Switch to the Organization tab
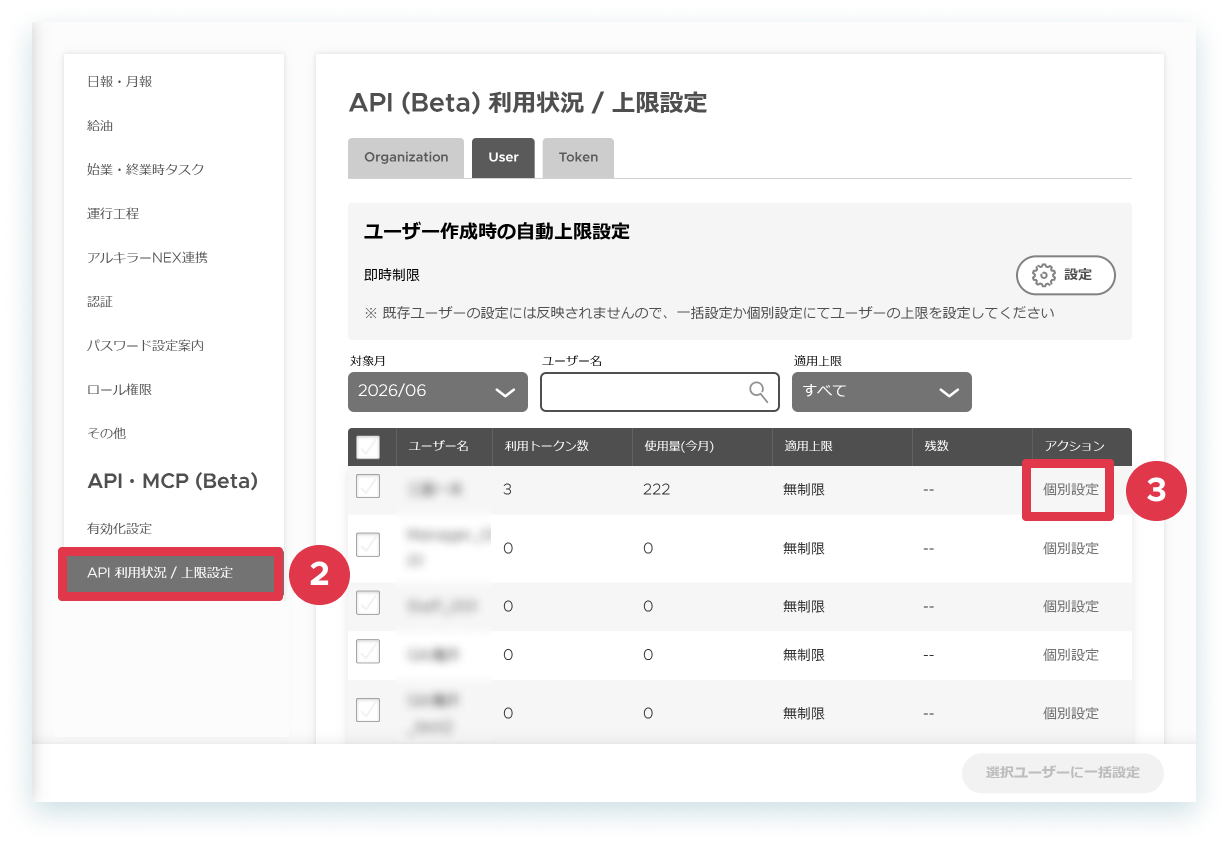Screen dimensions: 1228x844 406,158
